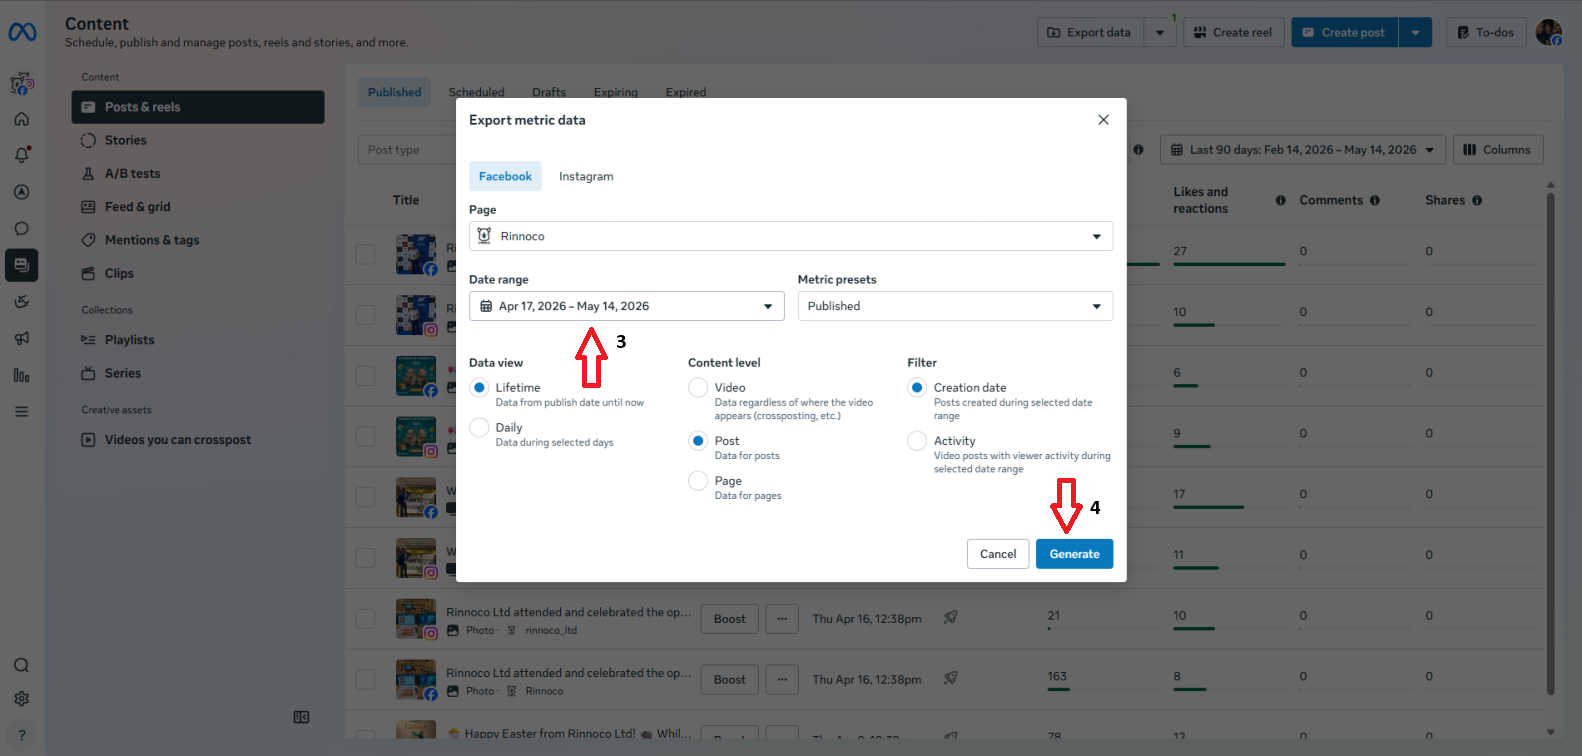Image resolution: width=1582 pixels, height=756 pixels.
Task: Open the Columns button
Action: (1498, 150)
